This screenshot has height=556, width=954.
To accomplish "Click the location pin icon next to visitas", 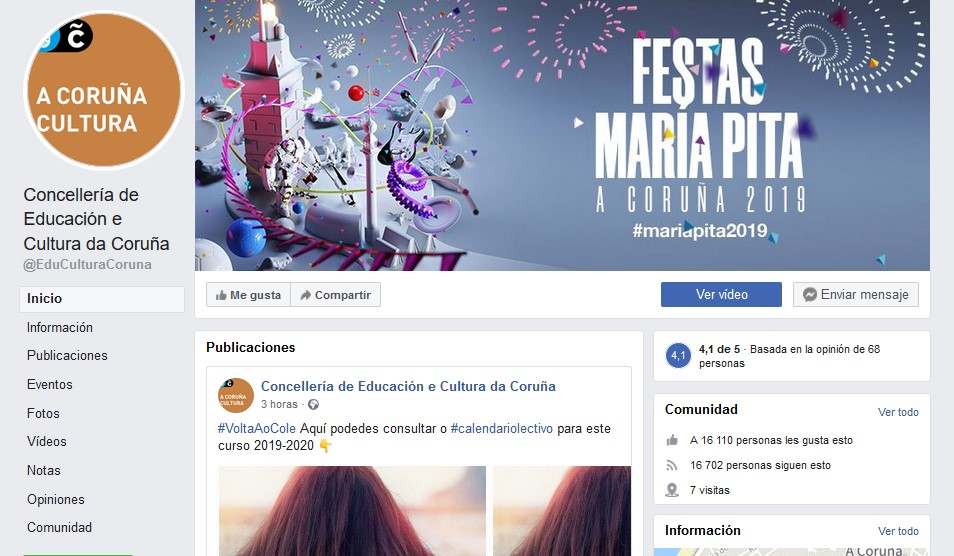I will click(672, 490).
